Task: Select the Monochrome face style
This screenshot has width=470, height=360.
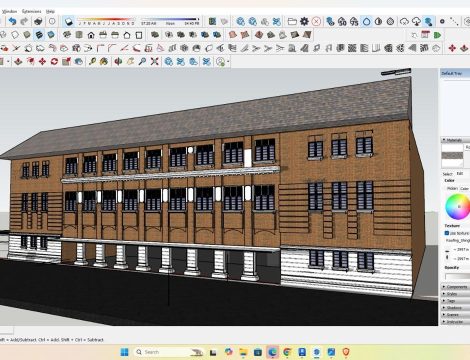Action: tap(51, 35)
